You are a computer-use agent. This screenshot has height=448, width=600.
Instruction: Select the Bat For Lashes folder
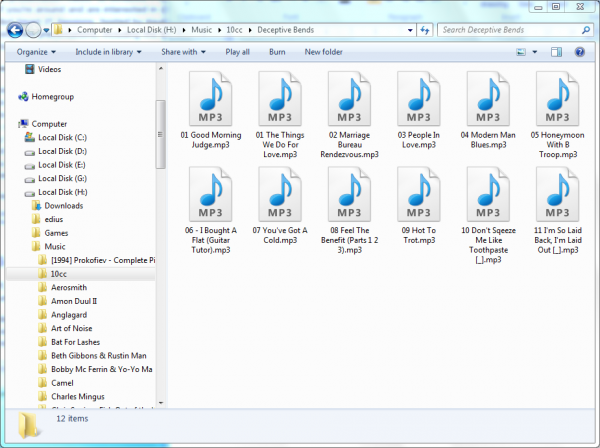(75, 342)
